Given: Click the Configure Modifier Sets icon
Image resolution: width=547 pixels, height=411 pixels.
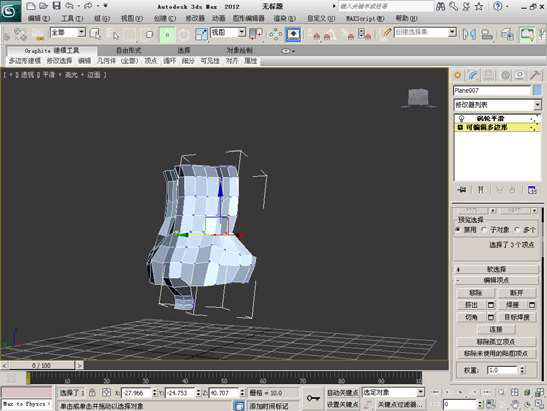Looking at the screenshot, I should click(x=532, y=190).
